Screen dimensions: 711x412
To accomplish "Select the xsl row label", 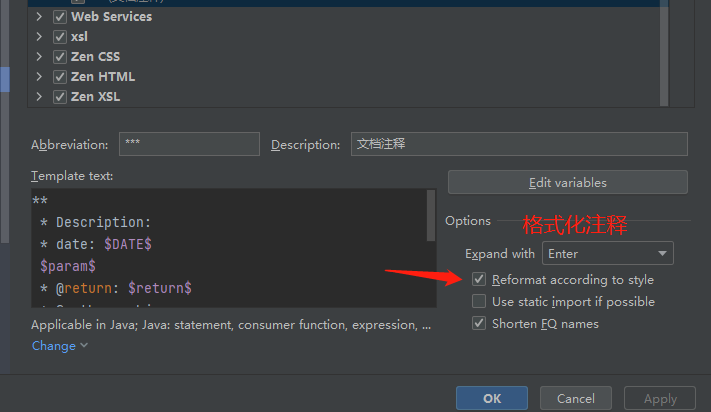I will [x=79, y=37].
